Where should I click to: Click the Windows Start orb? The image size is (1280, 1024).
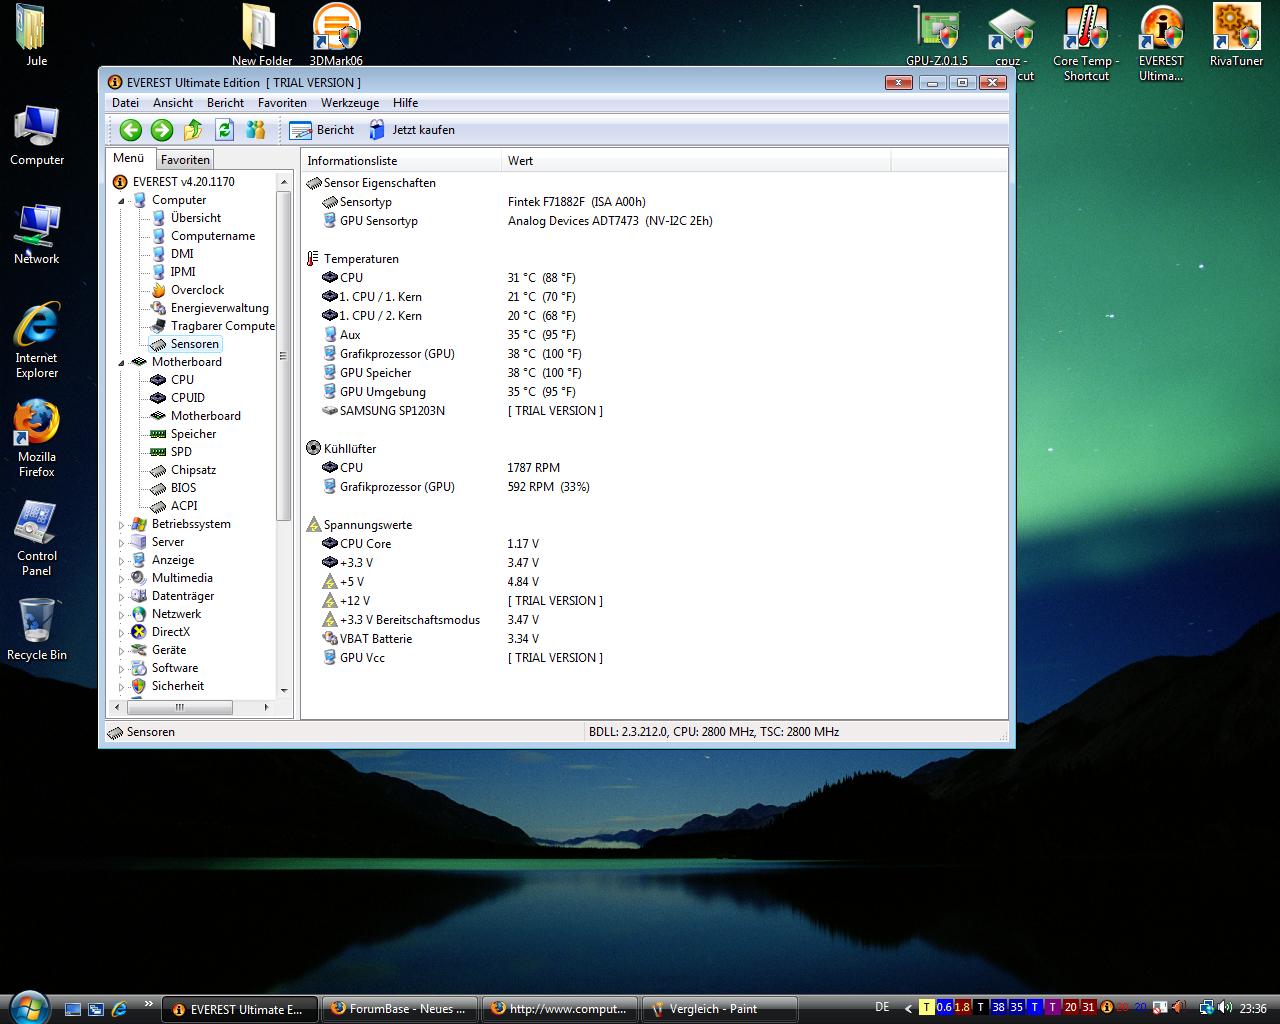(x=27, y=1006)
